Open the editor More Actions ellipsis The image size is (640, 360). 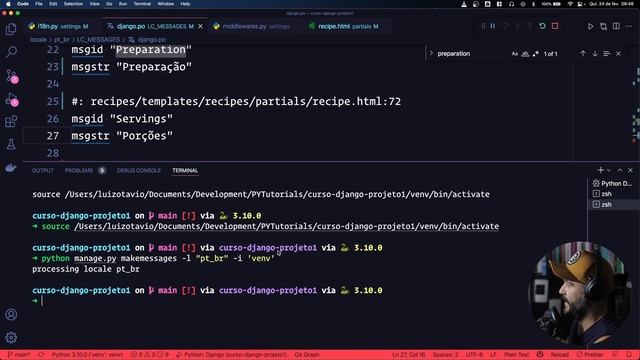(x=629, y=27)
